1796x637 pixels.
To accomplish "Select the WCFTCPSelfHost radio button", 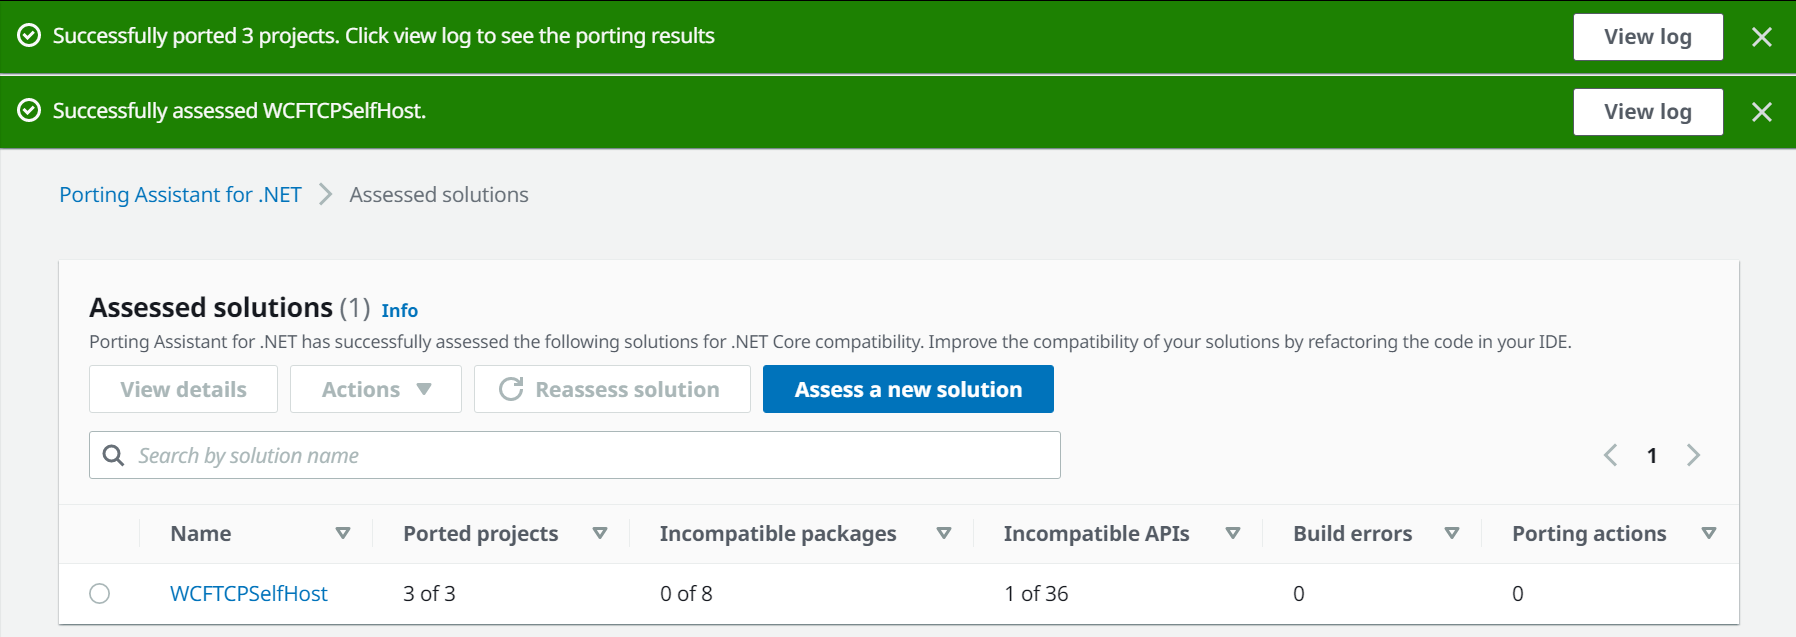I will click(x=100, y=593).
